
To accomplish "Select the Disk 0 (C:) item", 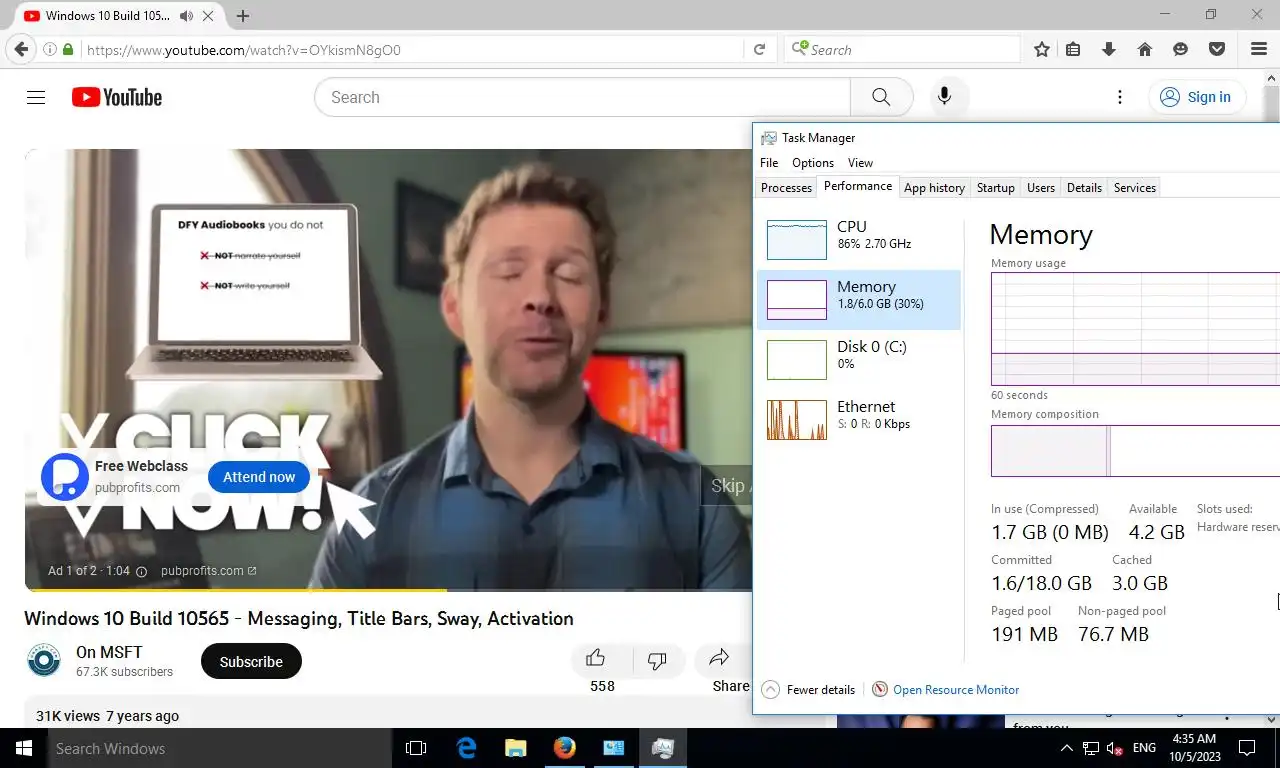I will pos(858,359).
